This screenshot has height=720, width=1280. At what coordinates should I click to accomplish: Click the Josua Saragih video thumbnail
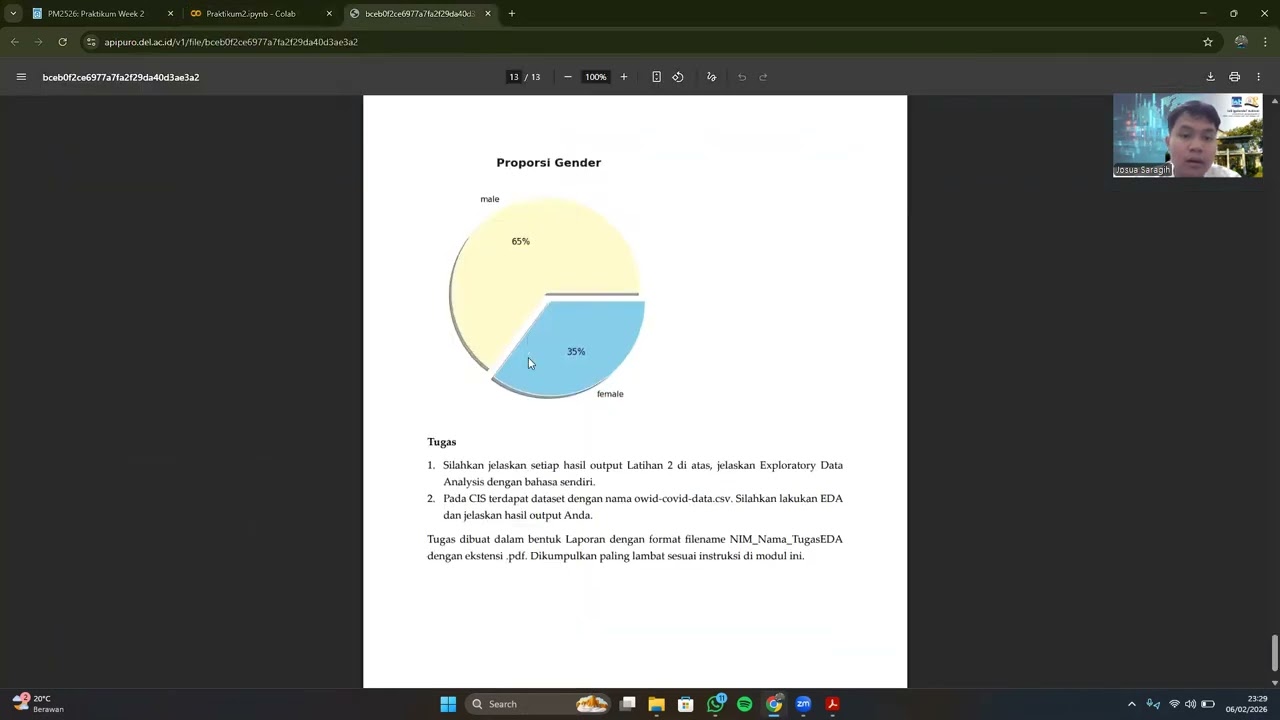[x=1188, y=136]
